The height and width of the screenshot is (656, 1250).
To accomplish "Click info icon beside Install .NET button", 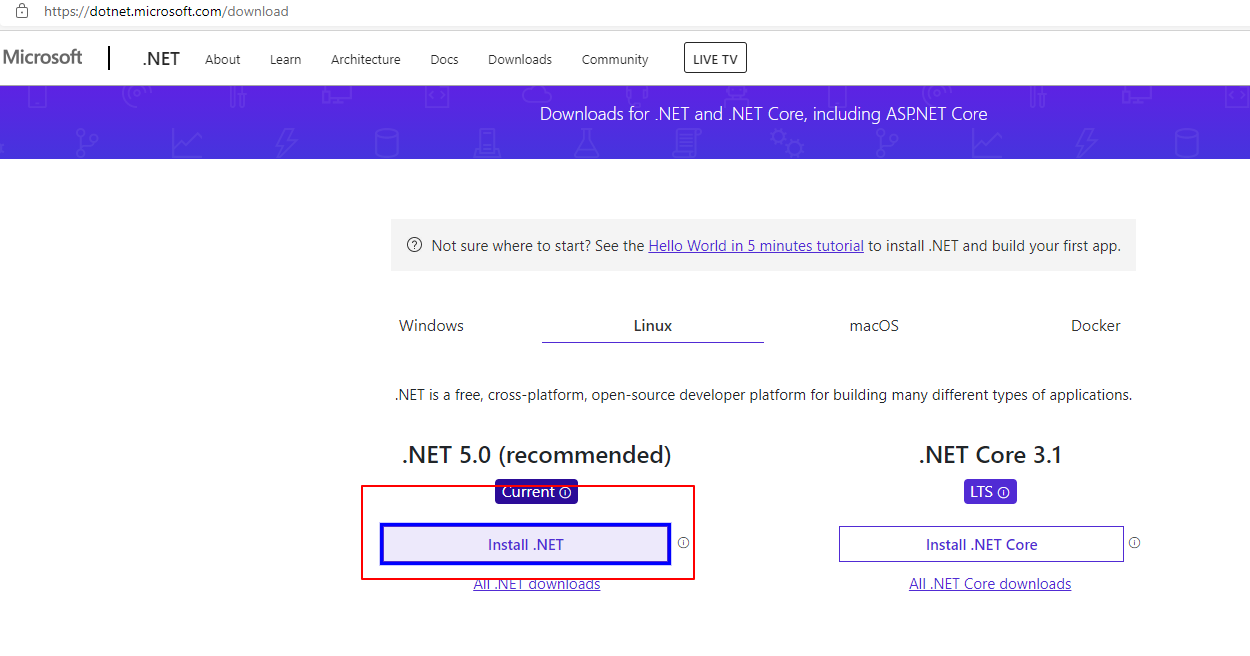I will click(684, 543).
